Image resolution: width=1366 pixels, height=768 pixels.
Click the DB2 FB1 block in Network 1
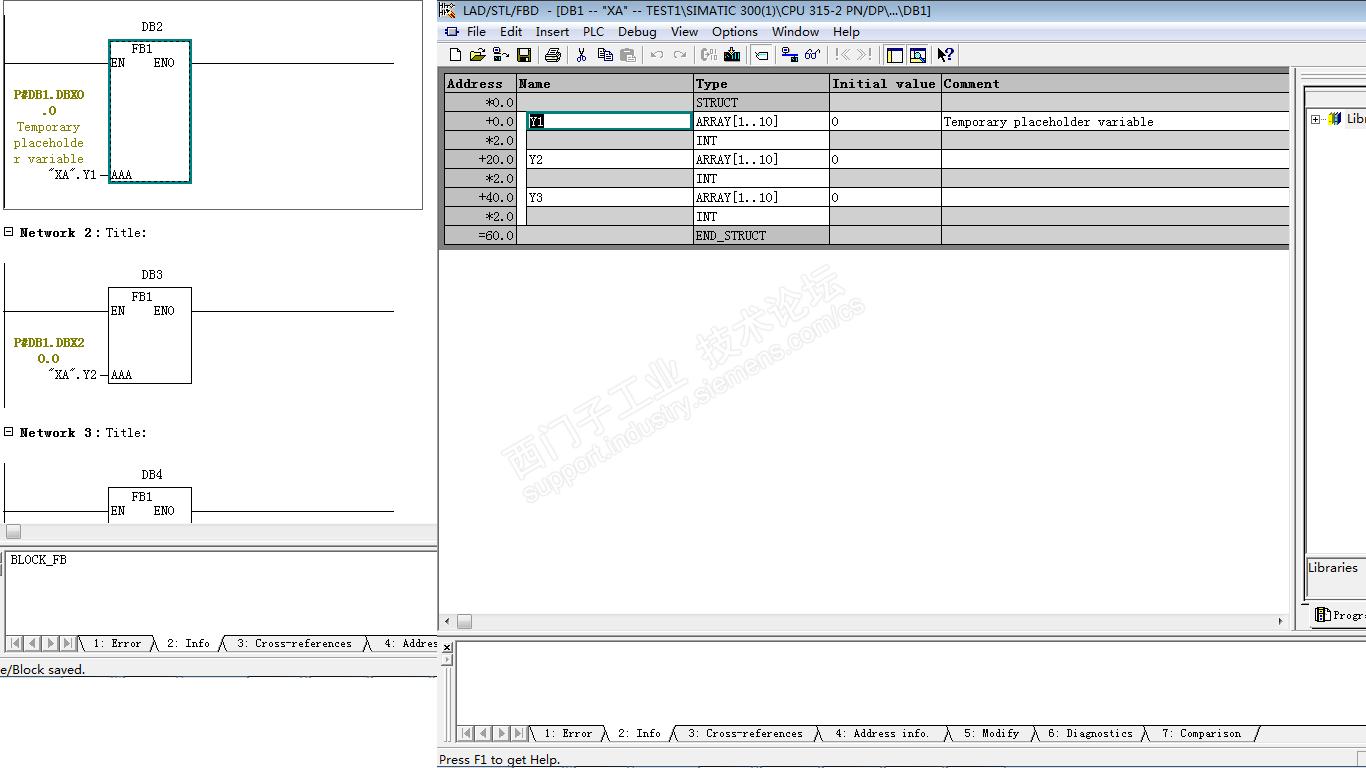[x=150, y=112]
